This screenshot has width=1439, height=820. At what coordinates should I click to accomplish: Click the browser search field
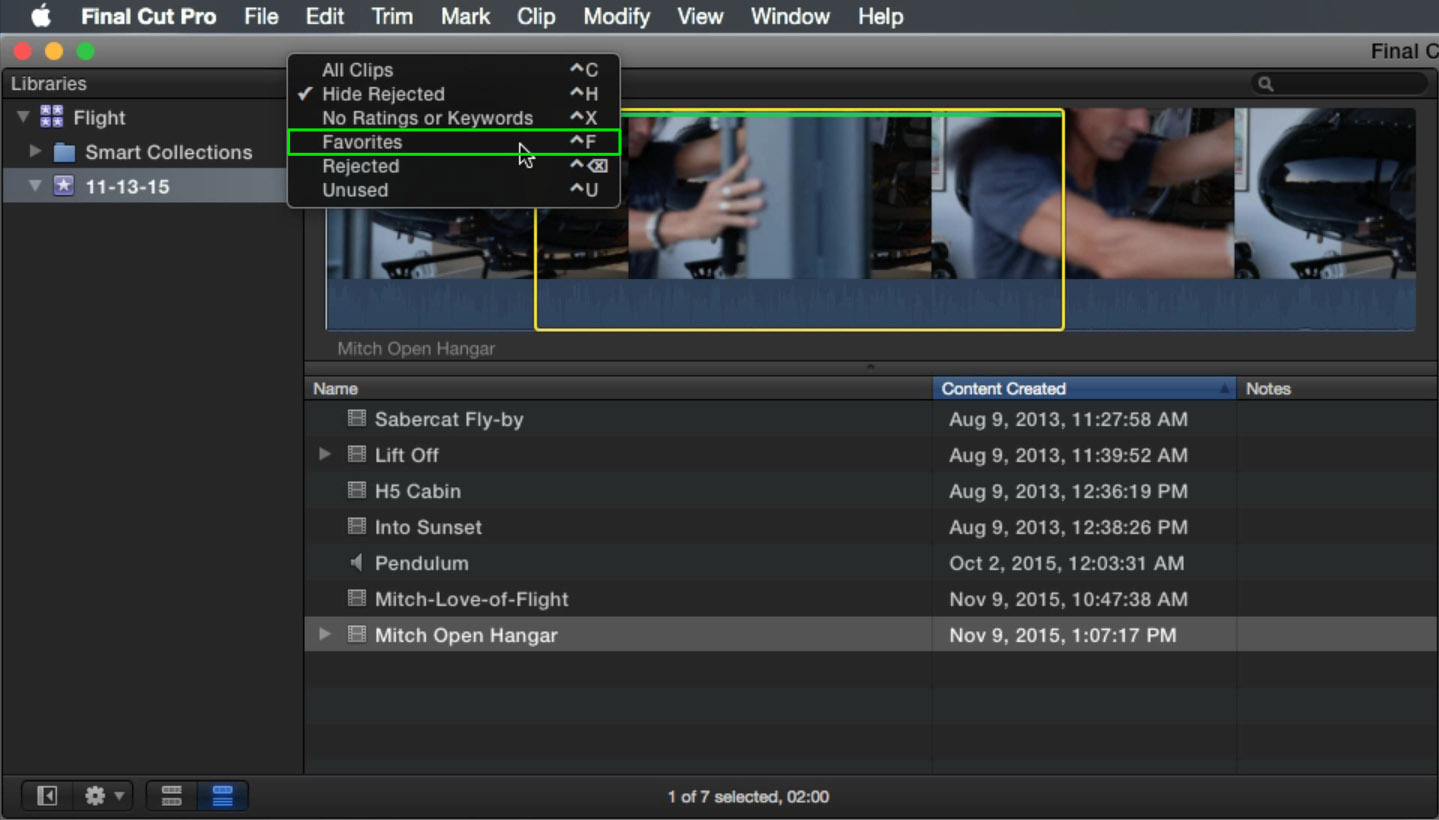click(x=1339, y=84)
